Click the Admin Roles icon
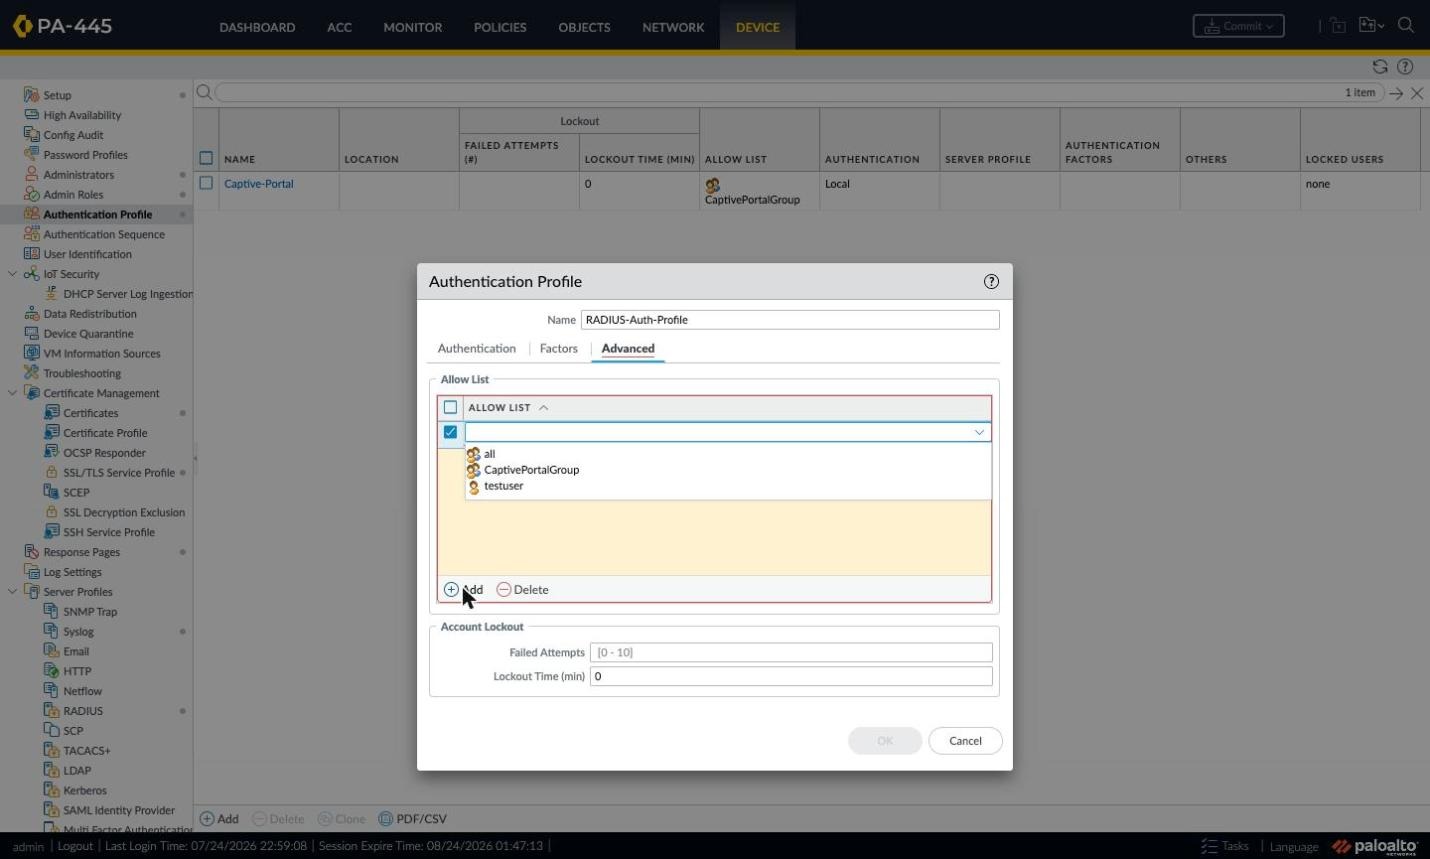This screenshot has height=859, width=1430. tap(31, 195)
